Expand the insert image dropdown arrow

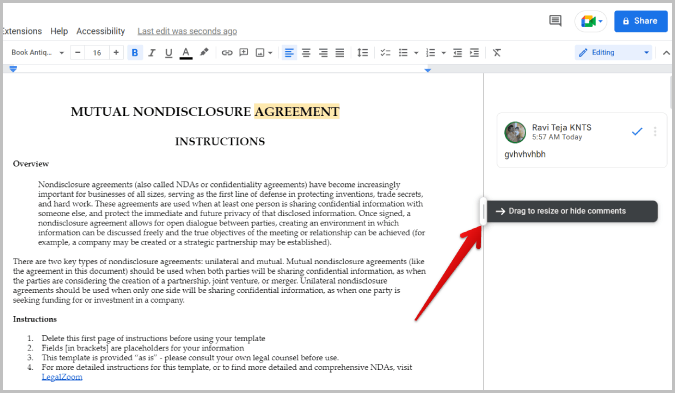tap(270, 53)
